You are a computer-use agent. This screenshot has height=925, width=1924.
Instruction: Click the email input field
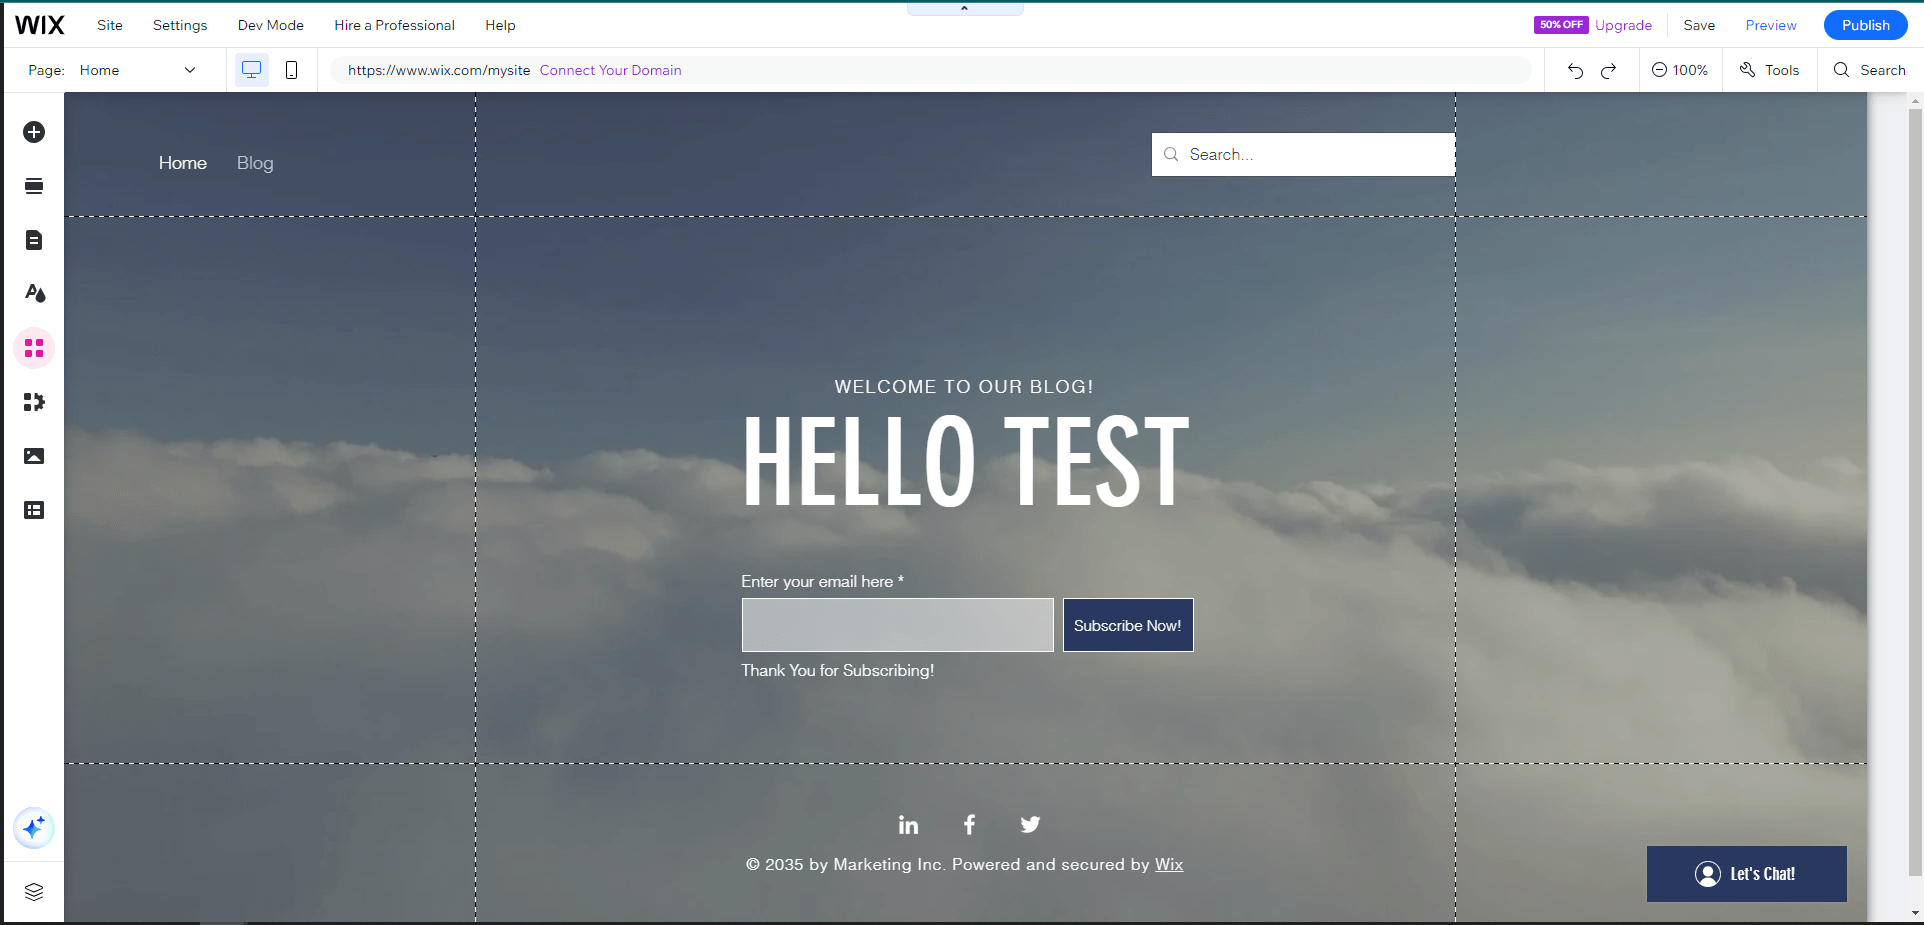coord(897,625)
